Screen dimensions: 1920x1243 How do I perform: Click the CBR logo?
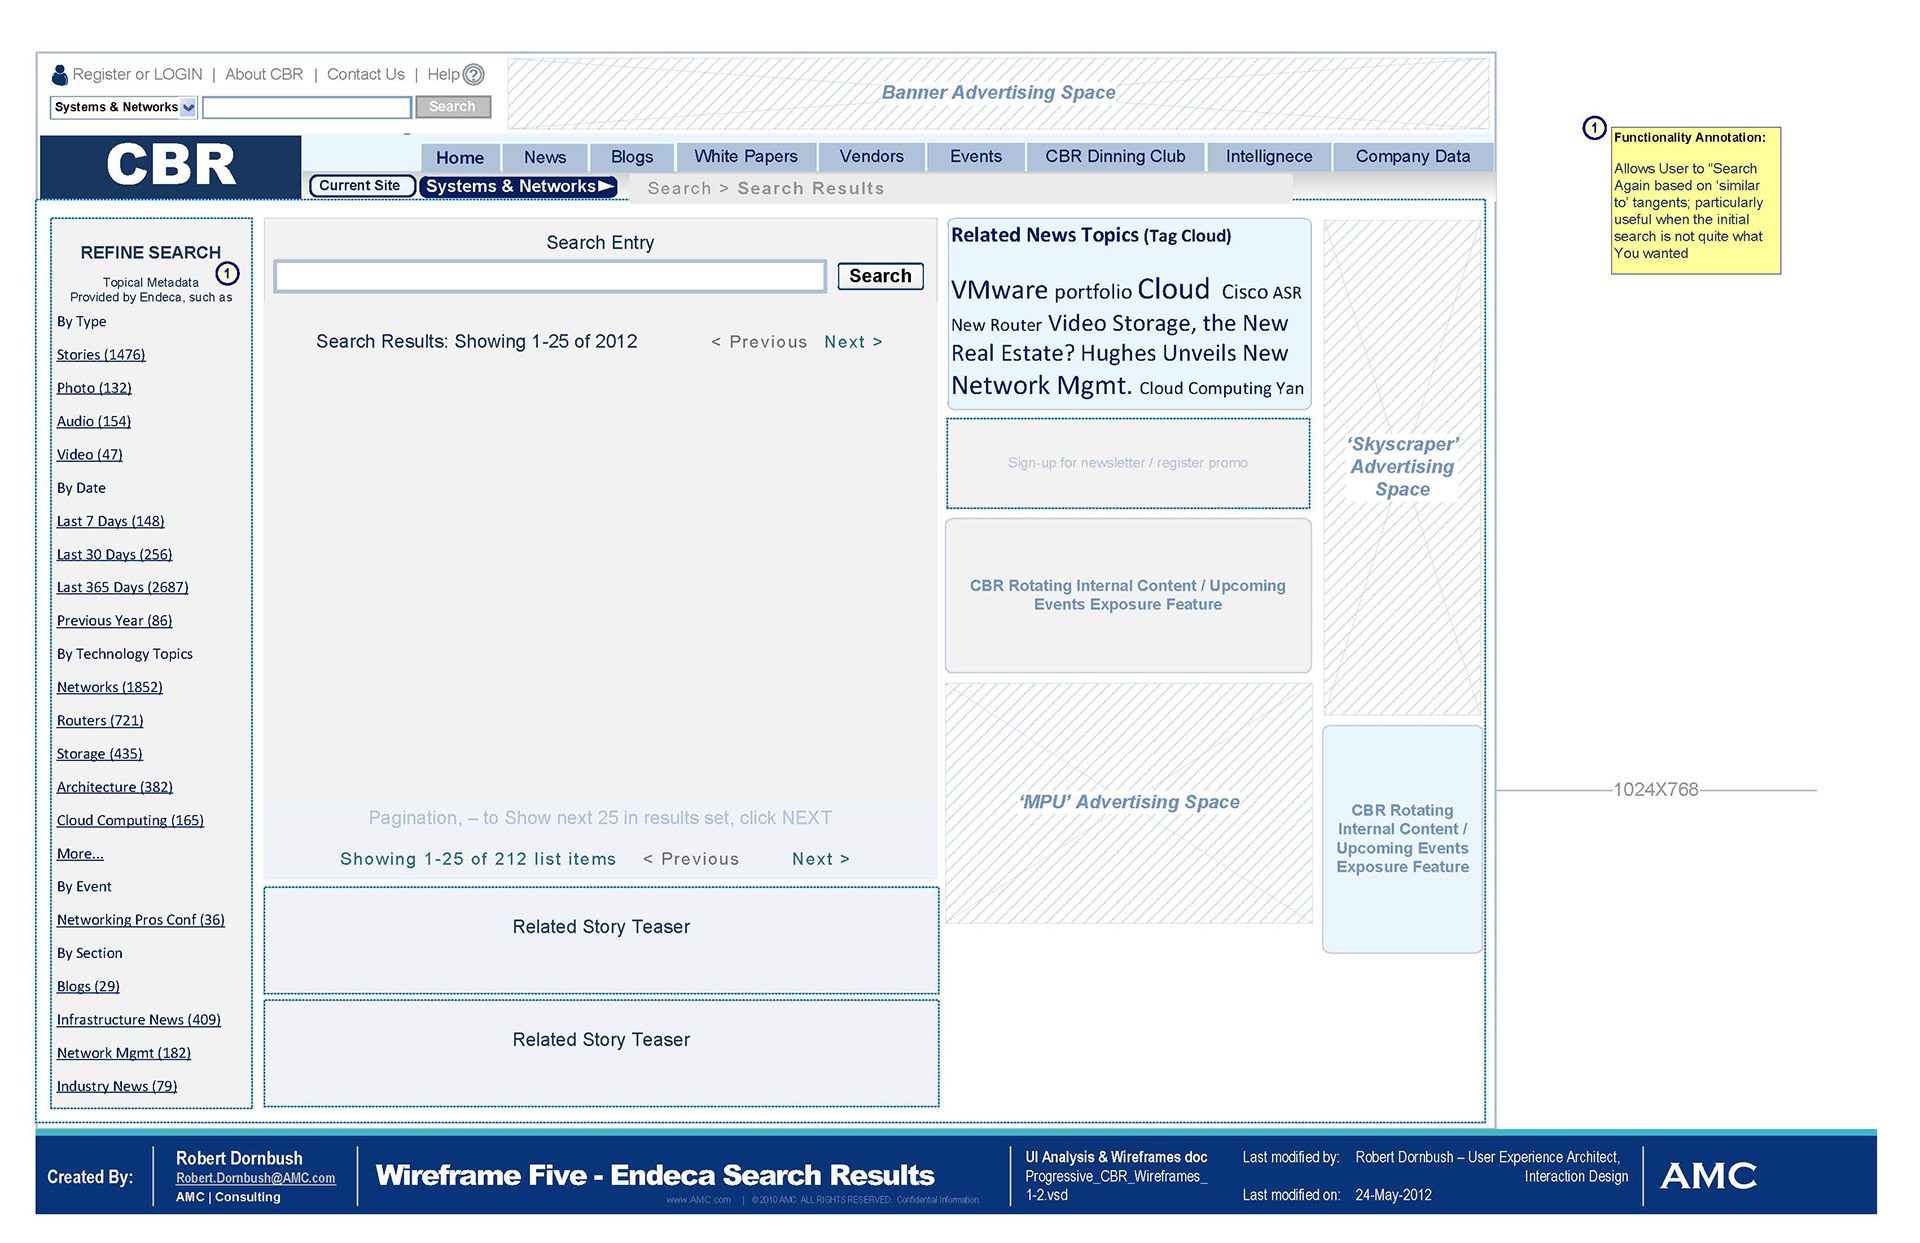[x=170, y=165]
